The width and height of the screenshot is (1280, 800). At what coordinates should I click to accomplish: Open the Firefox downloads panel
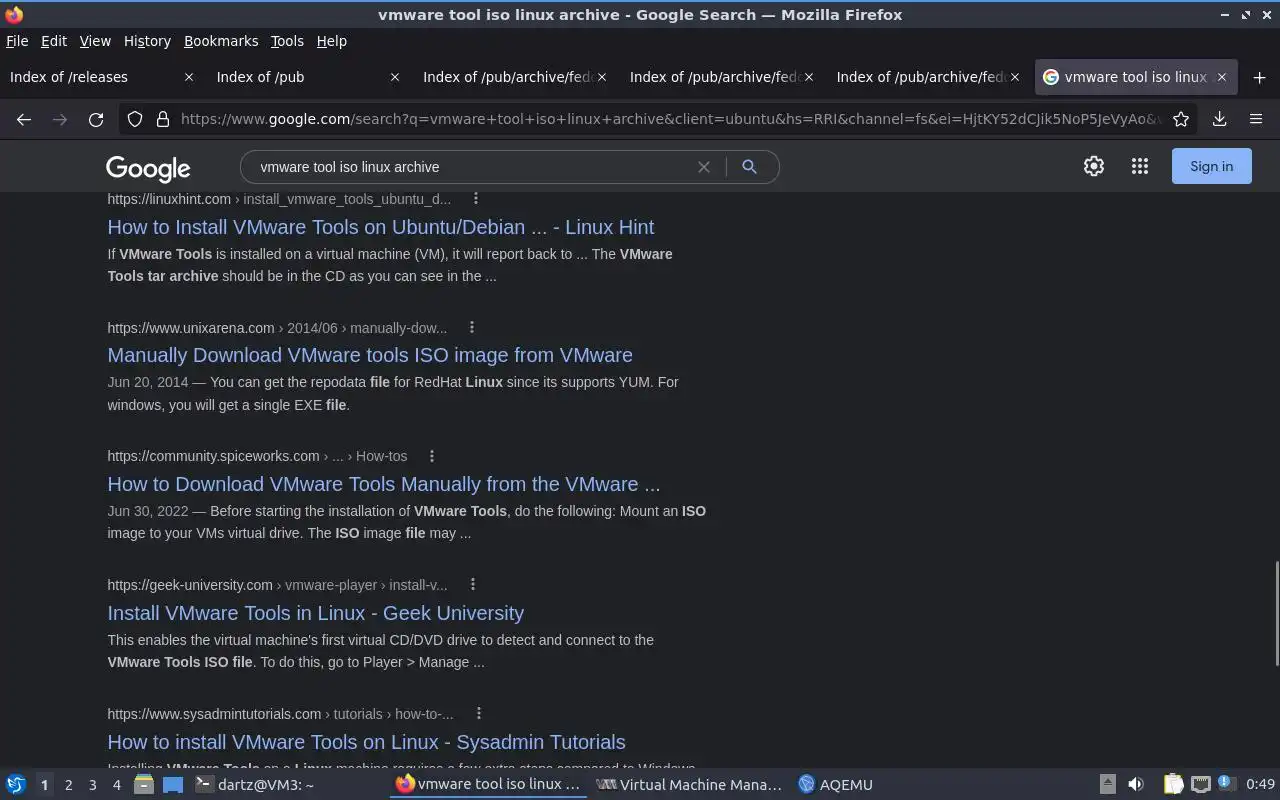1219,119
